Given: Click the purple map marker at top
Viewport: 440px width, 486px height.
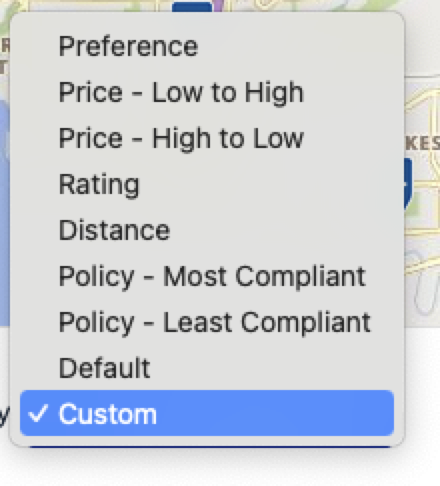Looking at the screenshot, I should click(217, 5).
